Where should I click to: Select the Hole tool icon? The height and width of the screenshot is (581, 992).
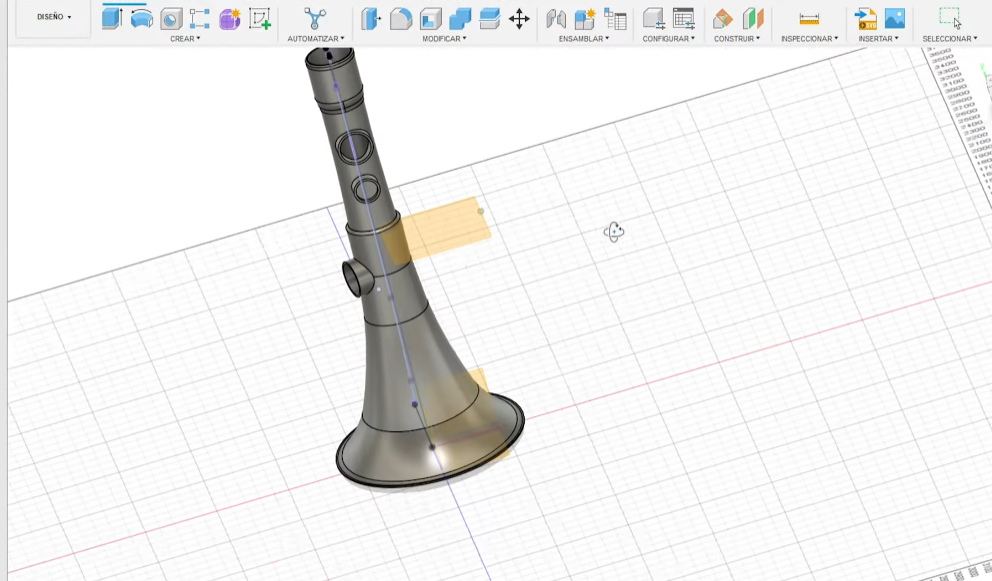pos(171,19)
